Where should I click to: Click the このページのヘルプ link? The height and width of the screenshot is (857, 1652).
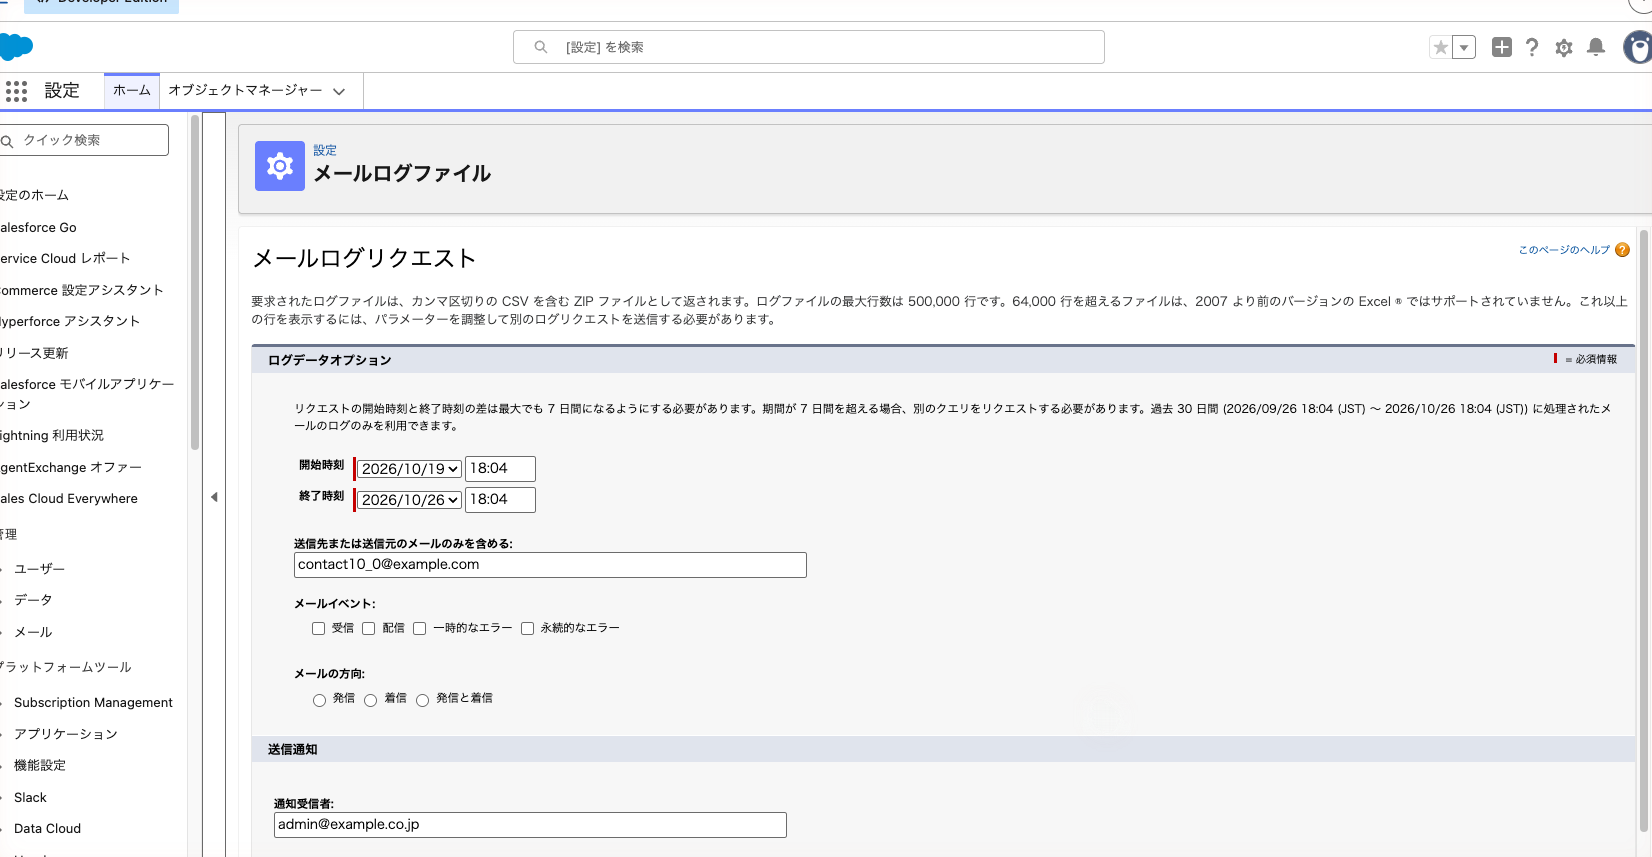pyautogui.click(x=1564, y=250)
